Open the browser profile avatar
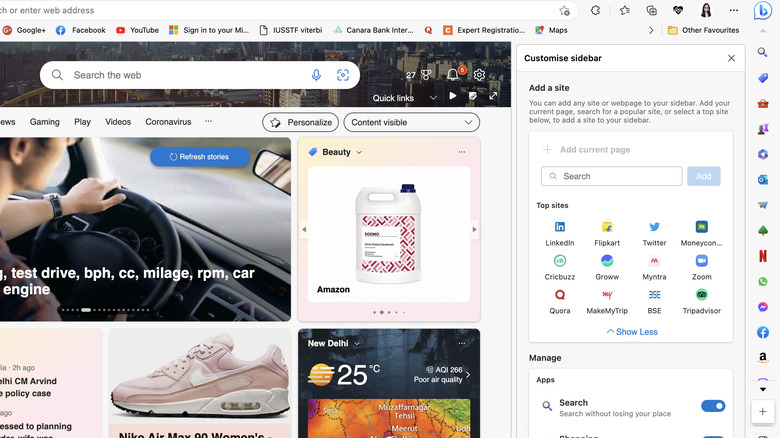Image resolution: width=780 pixels, height=438 pixels. (706, 10)
